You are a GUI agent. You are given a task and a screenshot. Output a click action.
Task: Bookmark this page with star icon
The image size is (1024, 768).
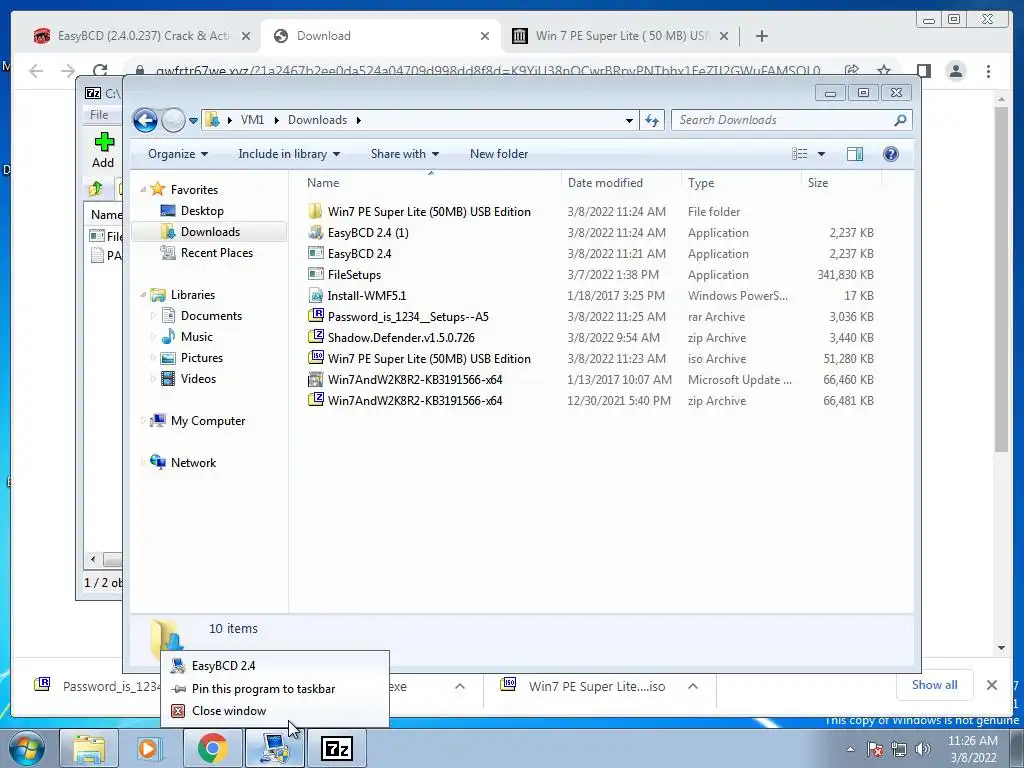[x=884, y=71]
